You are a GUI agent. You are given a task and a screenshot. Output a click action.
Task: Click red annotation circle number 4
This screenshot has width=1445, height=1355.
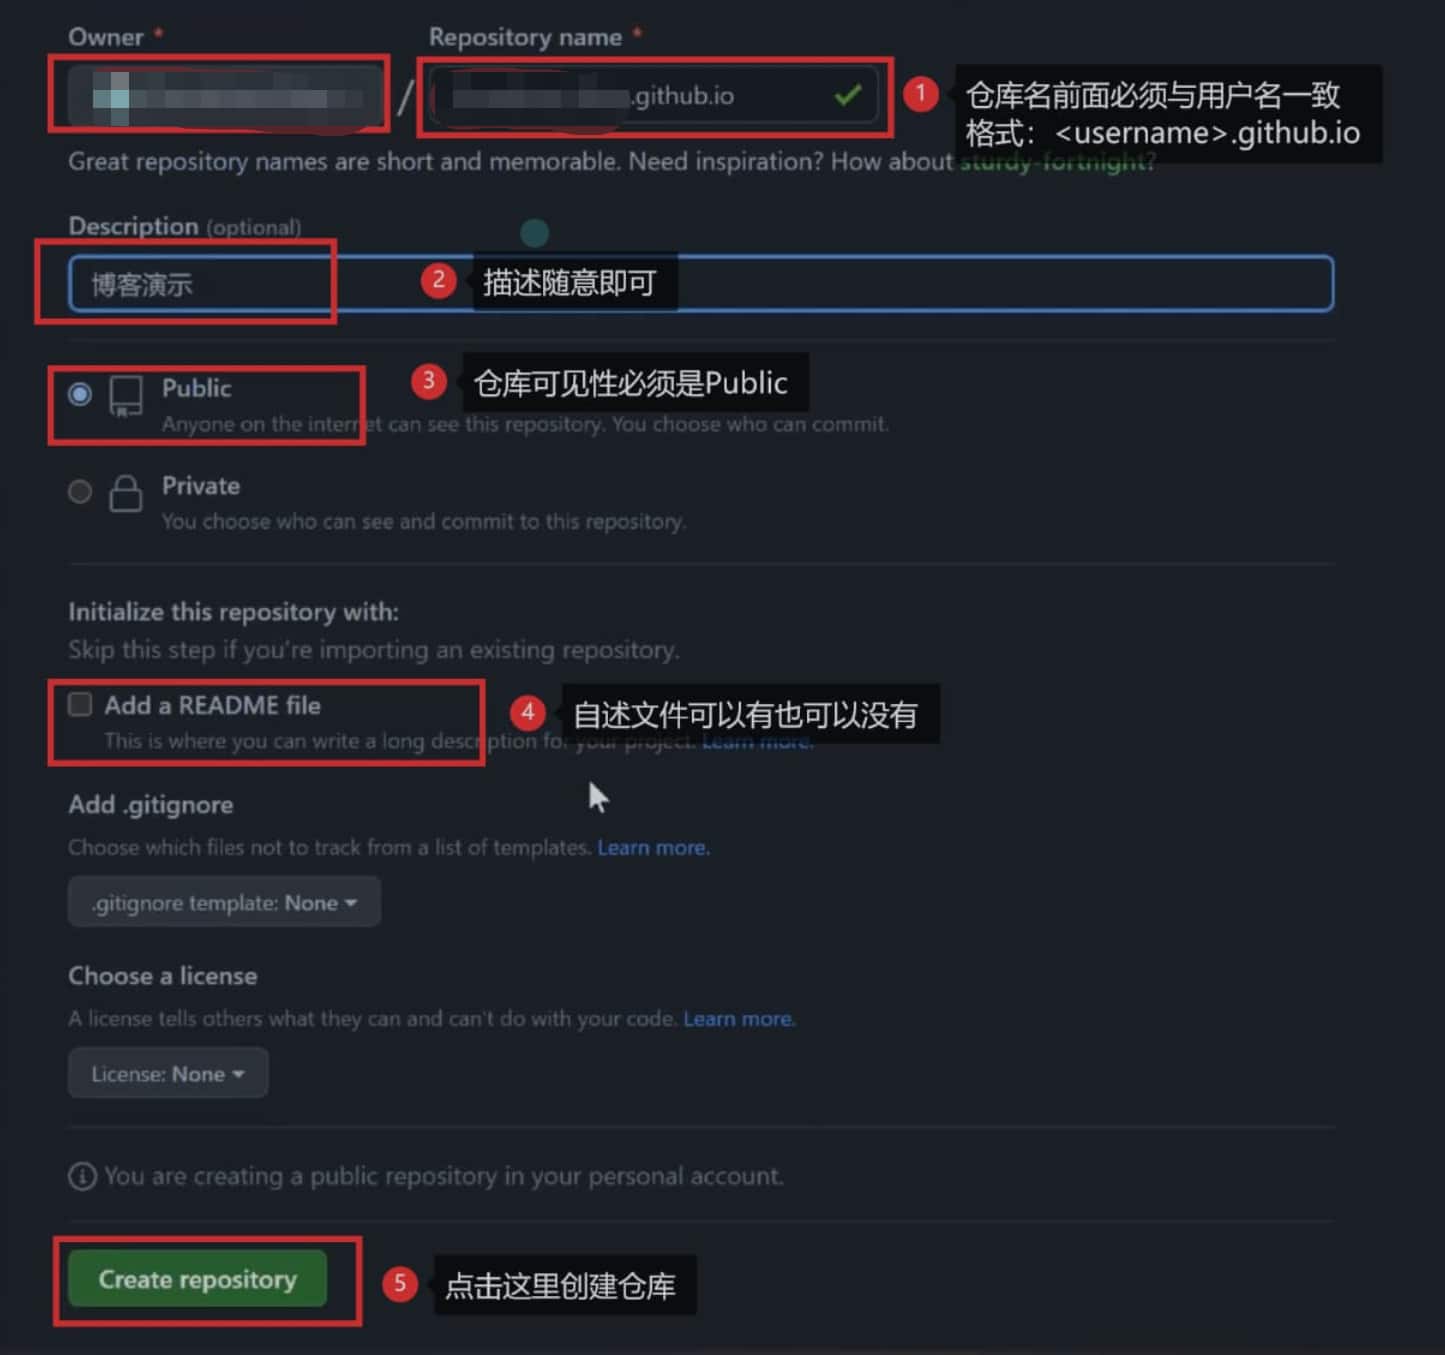527,713
